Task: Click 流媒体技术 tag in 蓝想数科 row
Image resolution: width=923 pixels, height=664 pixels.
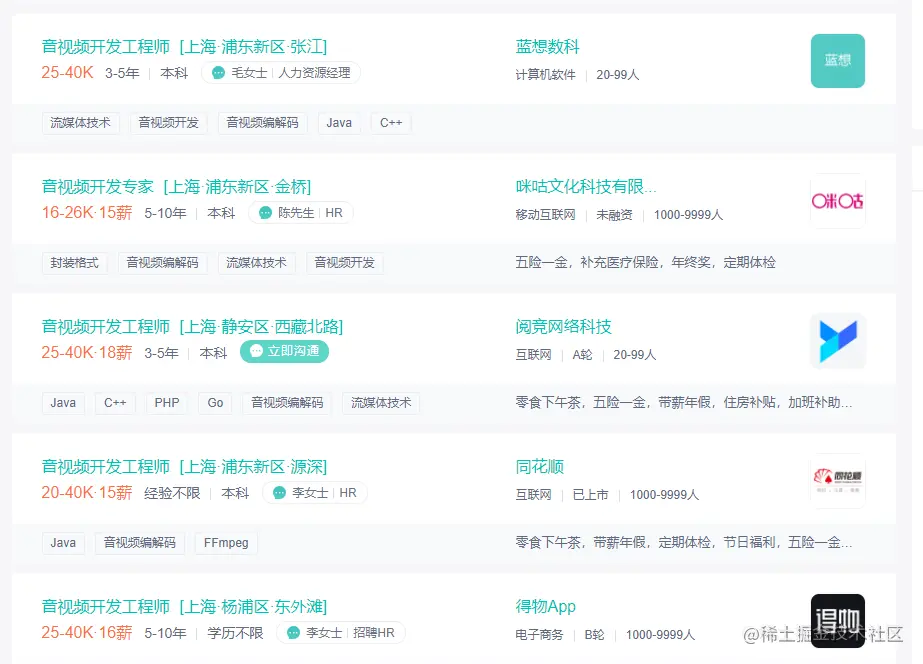Action: (81, 123)
